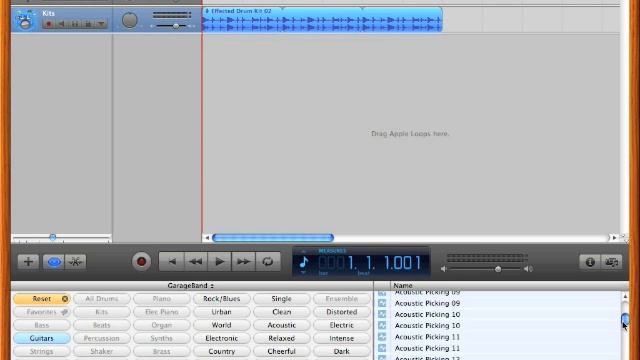Click the Synths keyword button
The image size is (640, 360).
tap(162, 338)
